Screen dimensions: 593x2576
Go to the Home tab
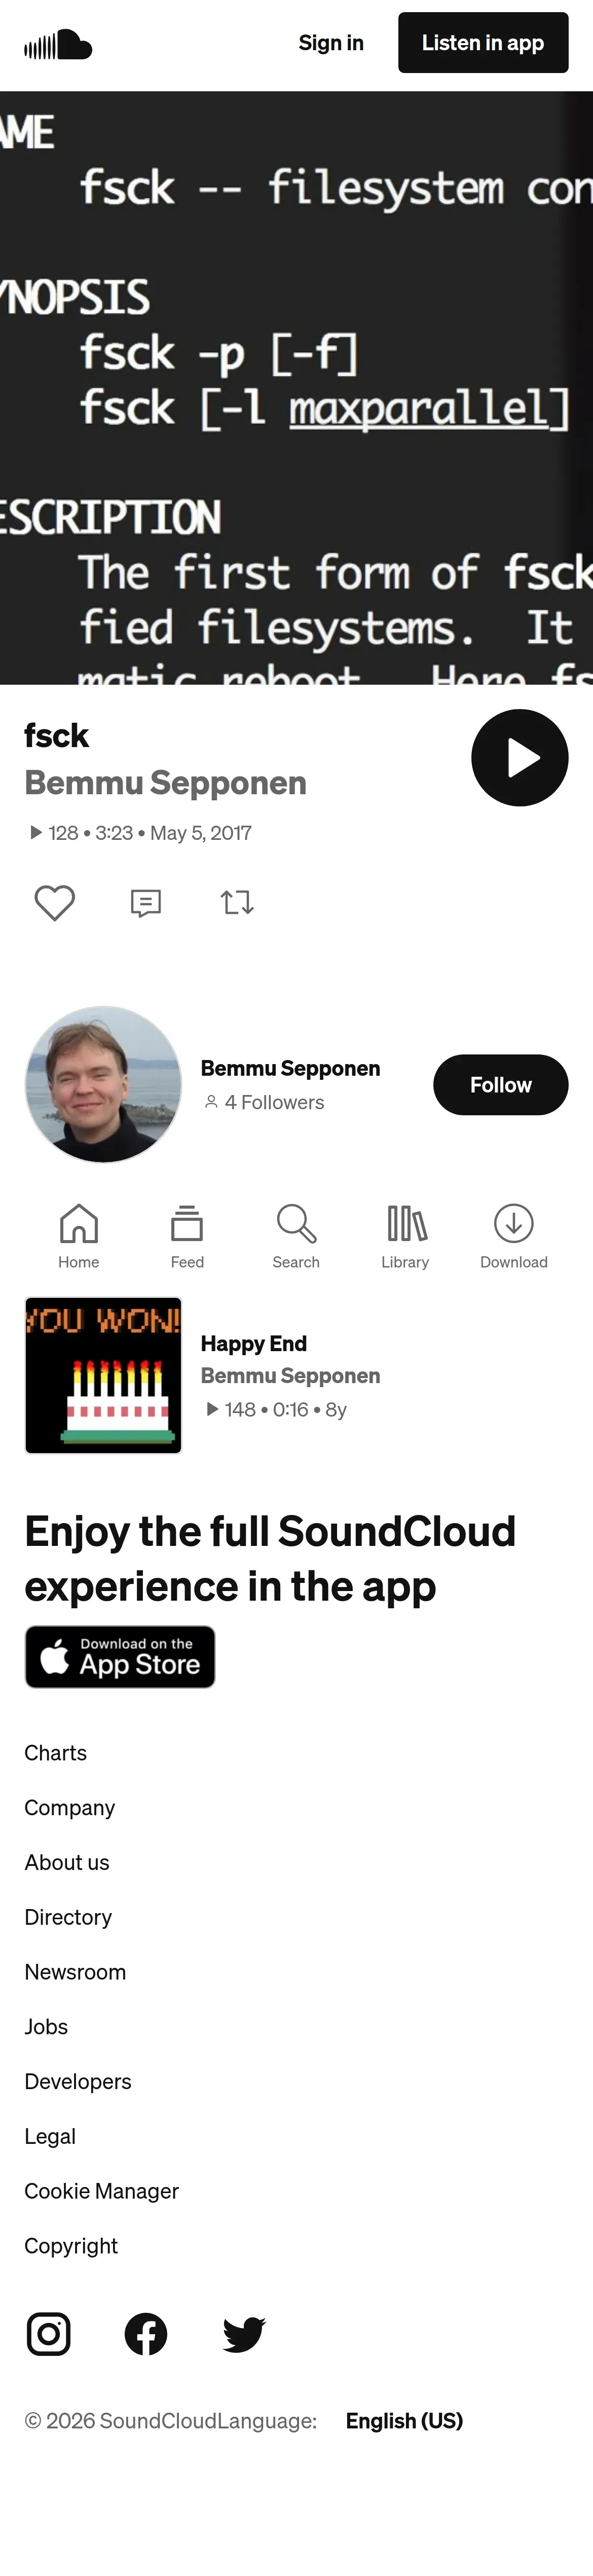pyautogui.click(x=78, y=1236)
